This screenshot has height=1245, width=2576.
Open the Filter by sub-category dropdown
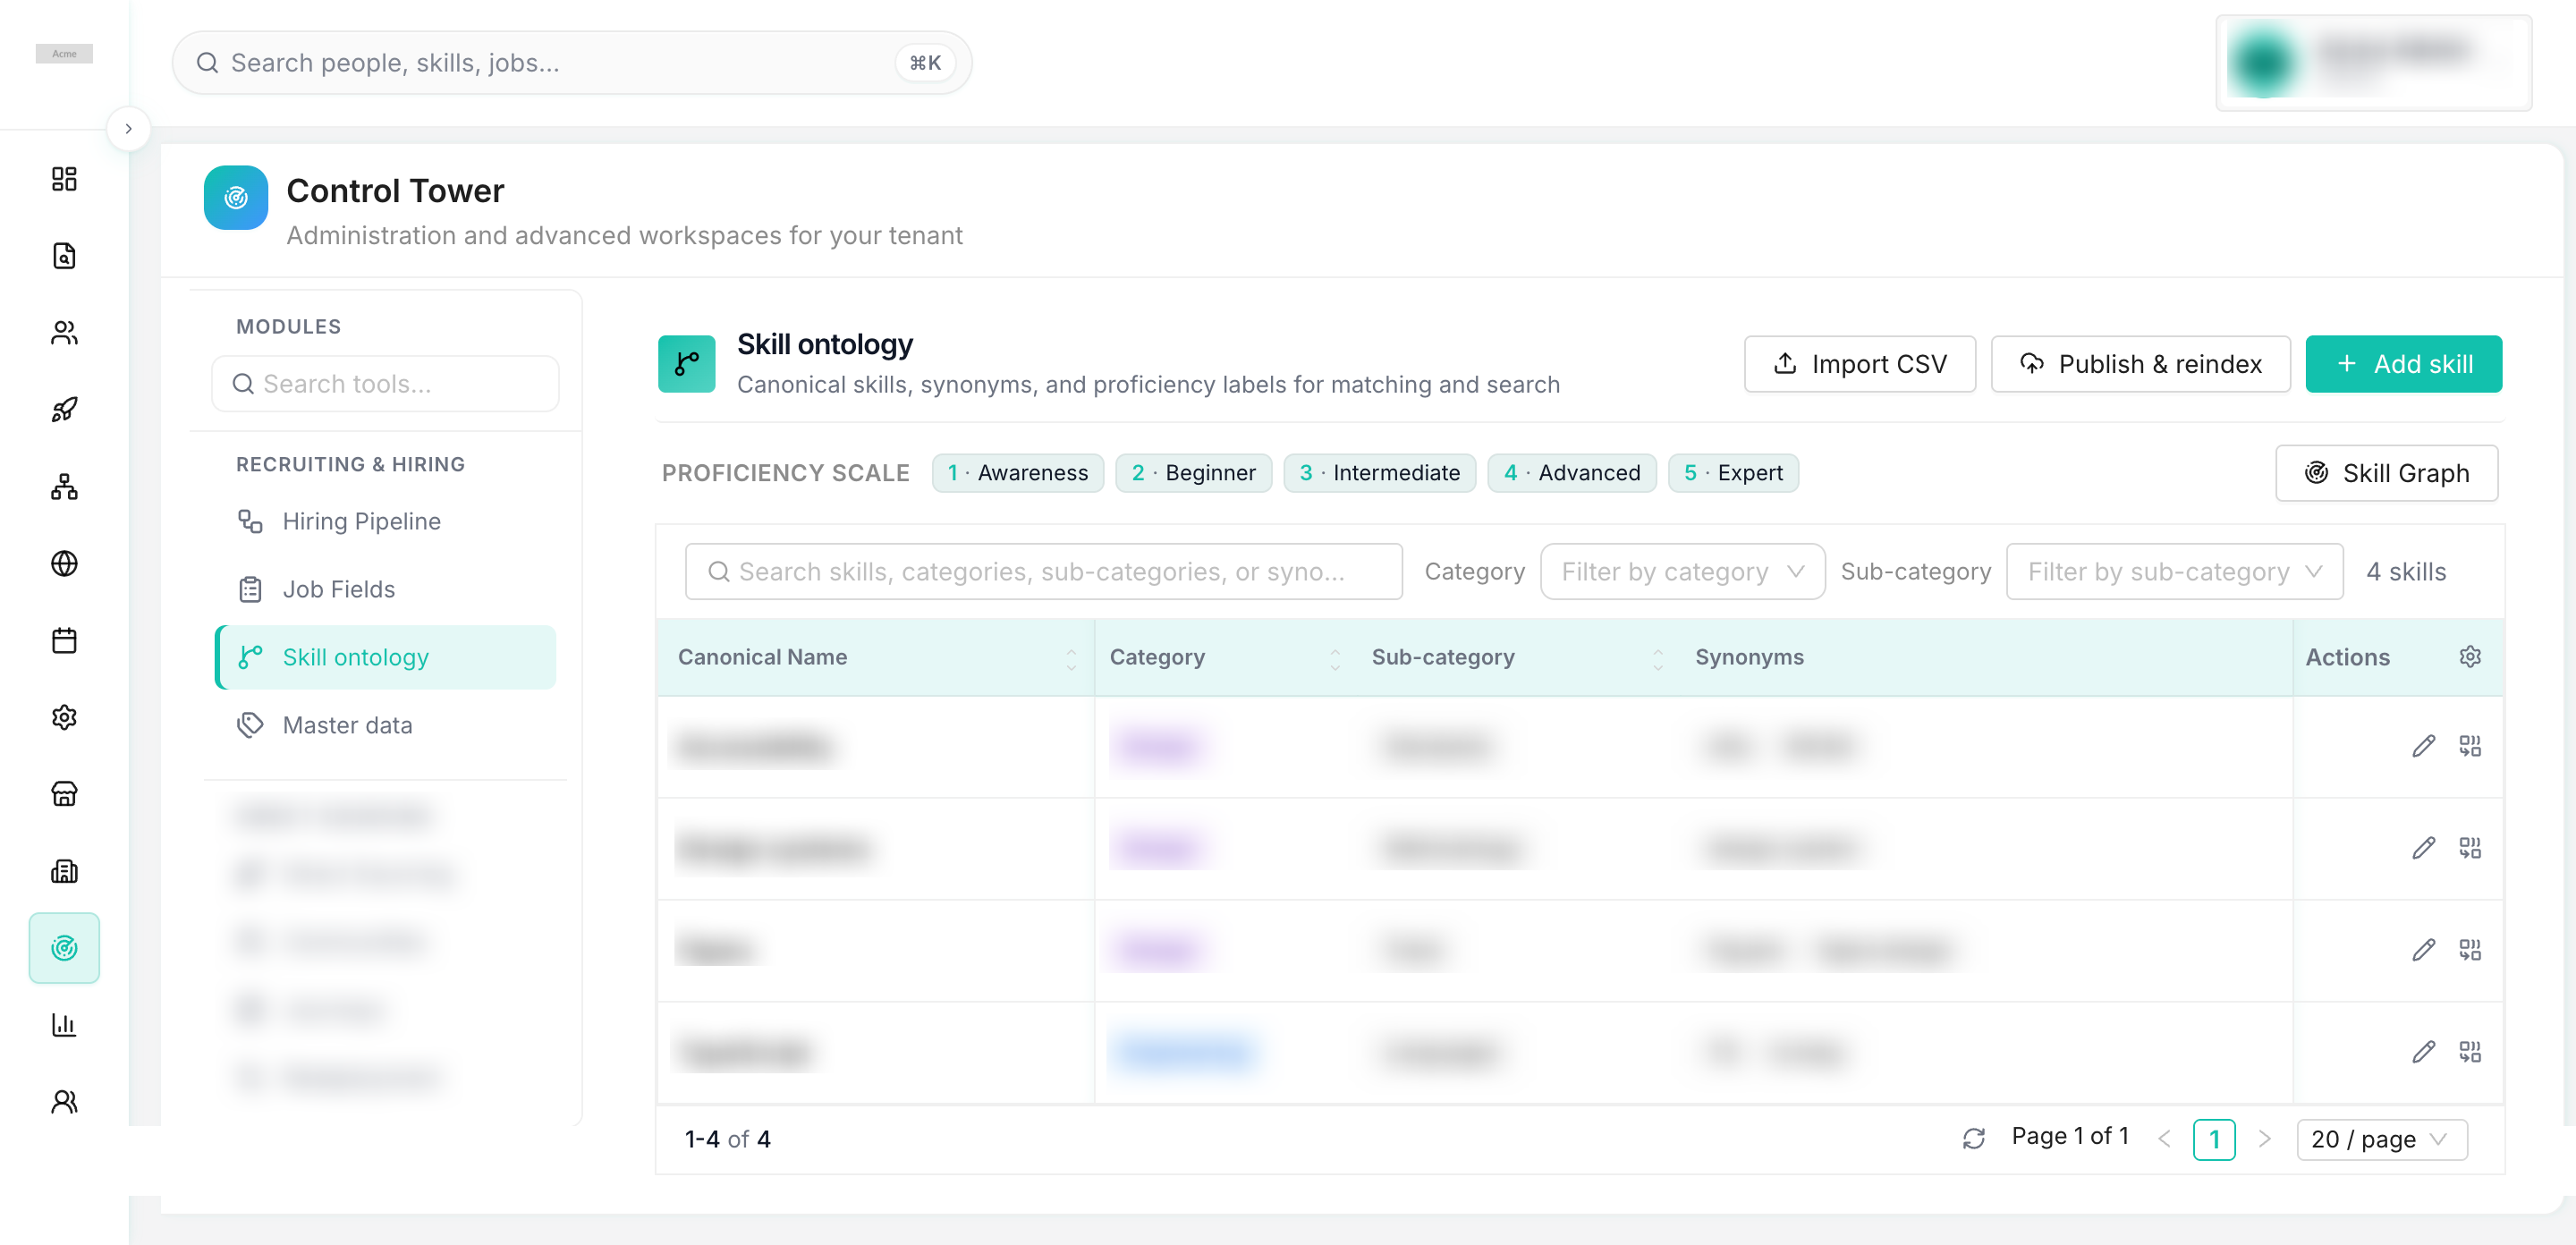2174,572
